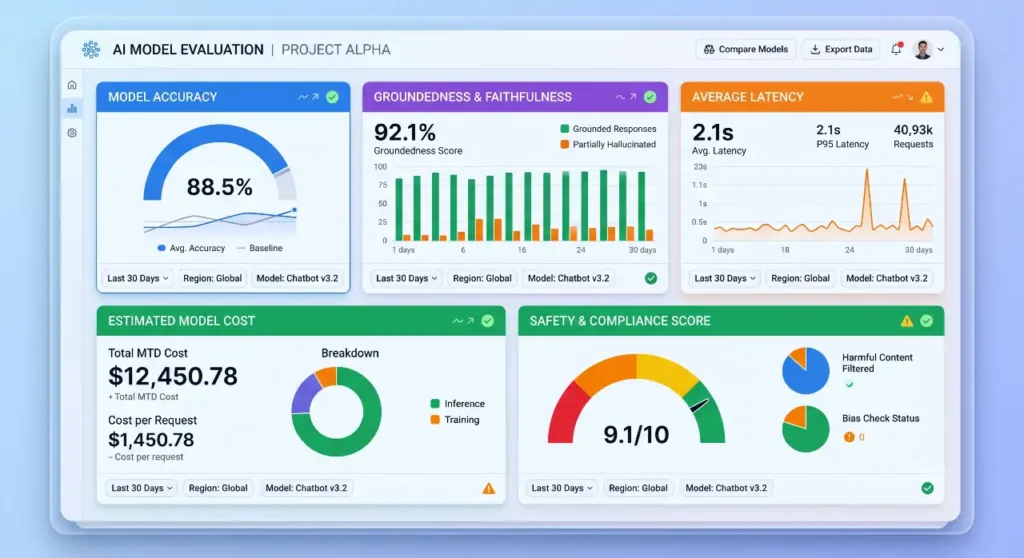This screenshot has width=1024, height=558.
Task: Toggle Inference legend item in Breakdown
Action: (457, 404)
